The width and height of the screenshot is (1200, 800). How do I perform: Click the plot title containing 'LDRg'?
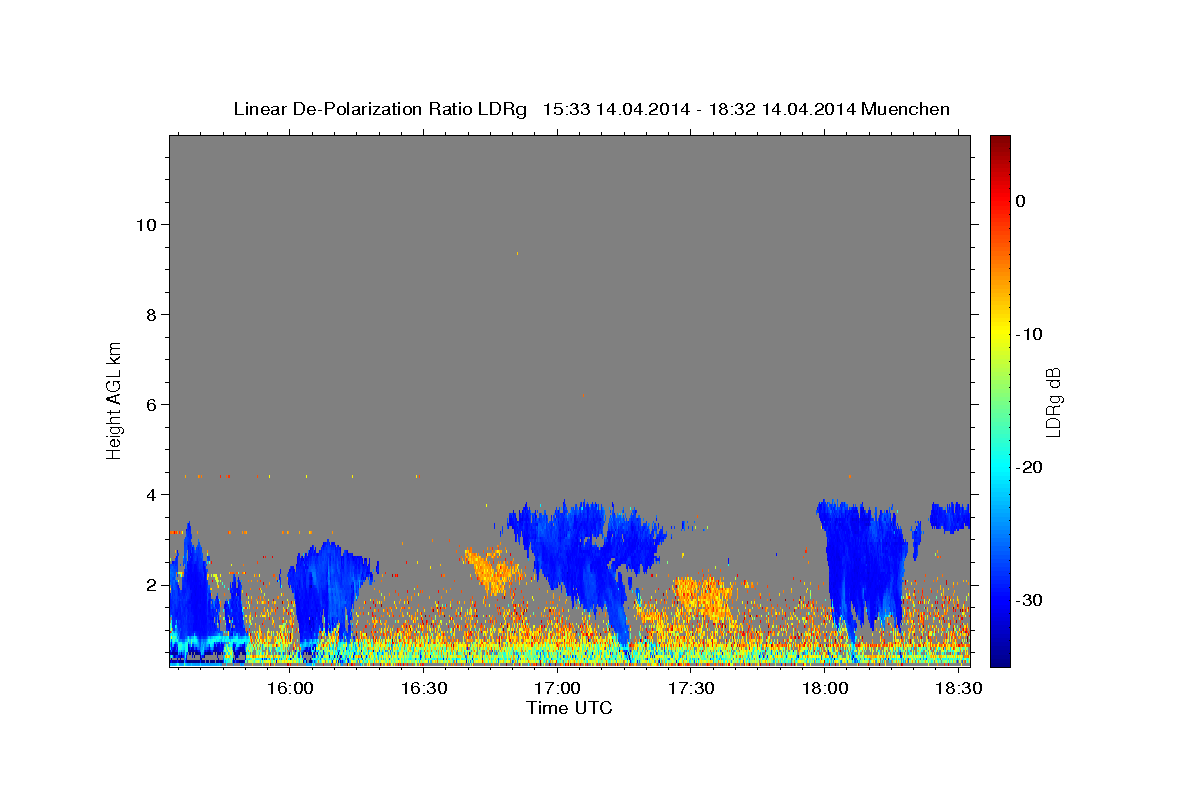tap(591, 109)
